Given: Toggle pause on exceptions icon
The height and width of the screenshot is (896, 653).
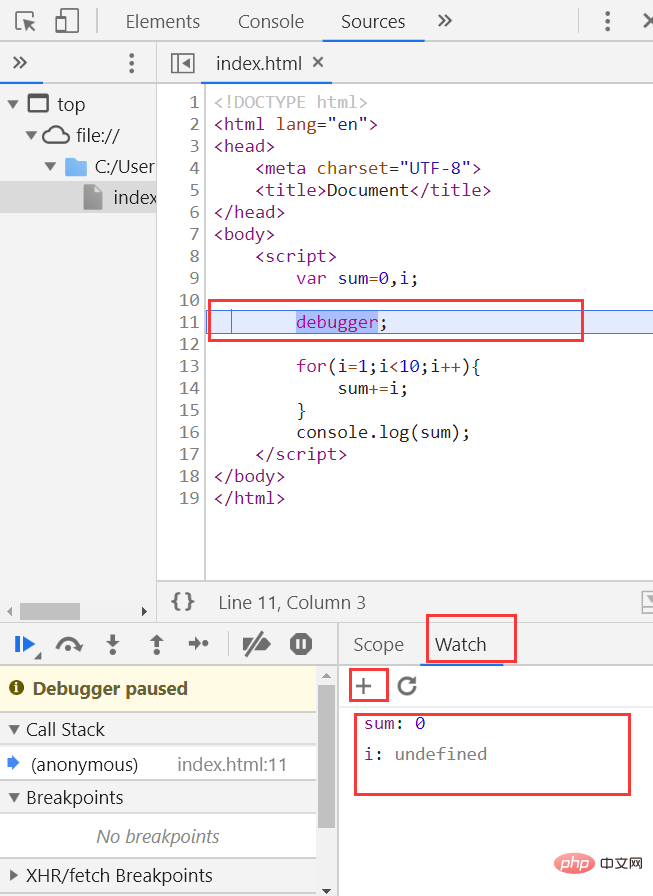Looking at the screenshot, I should [301, 644].
